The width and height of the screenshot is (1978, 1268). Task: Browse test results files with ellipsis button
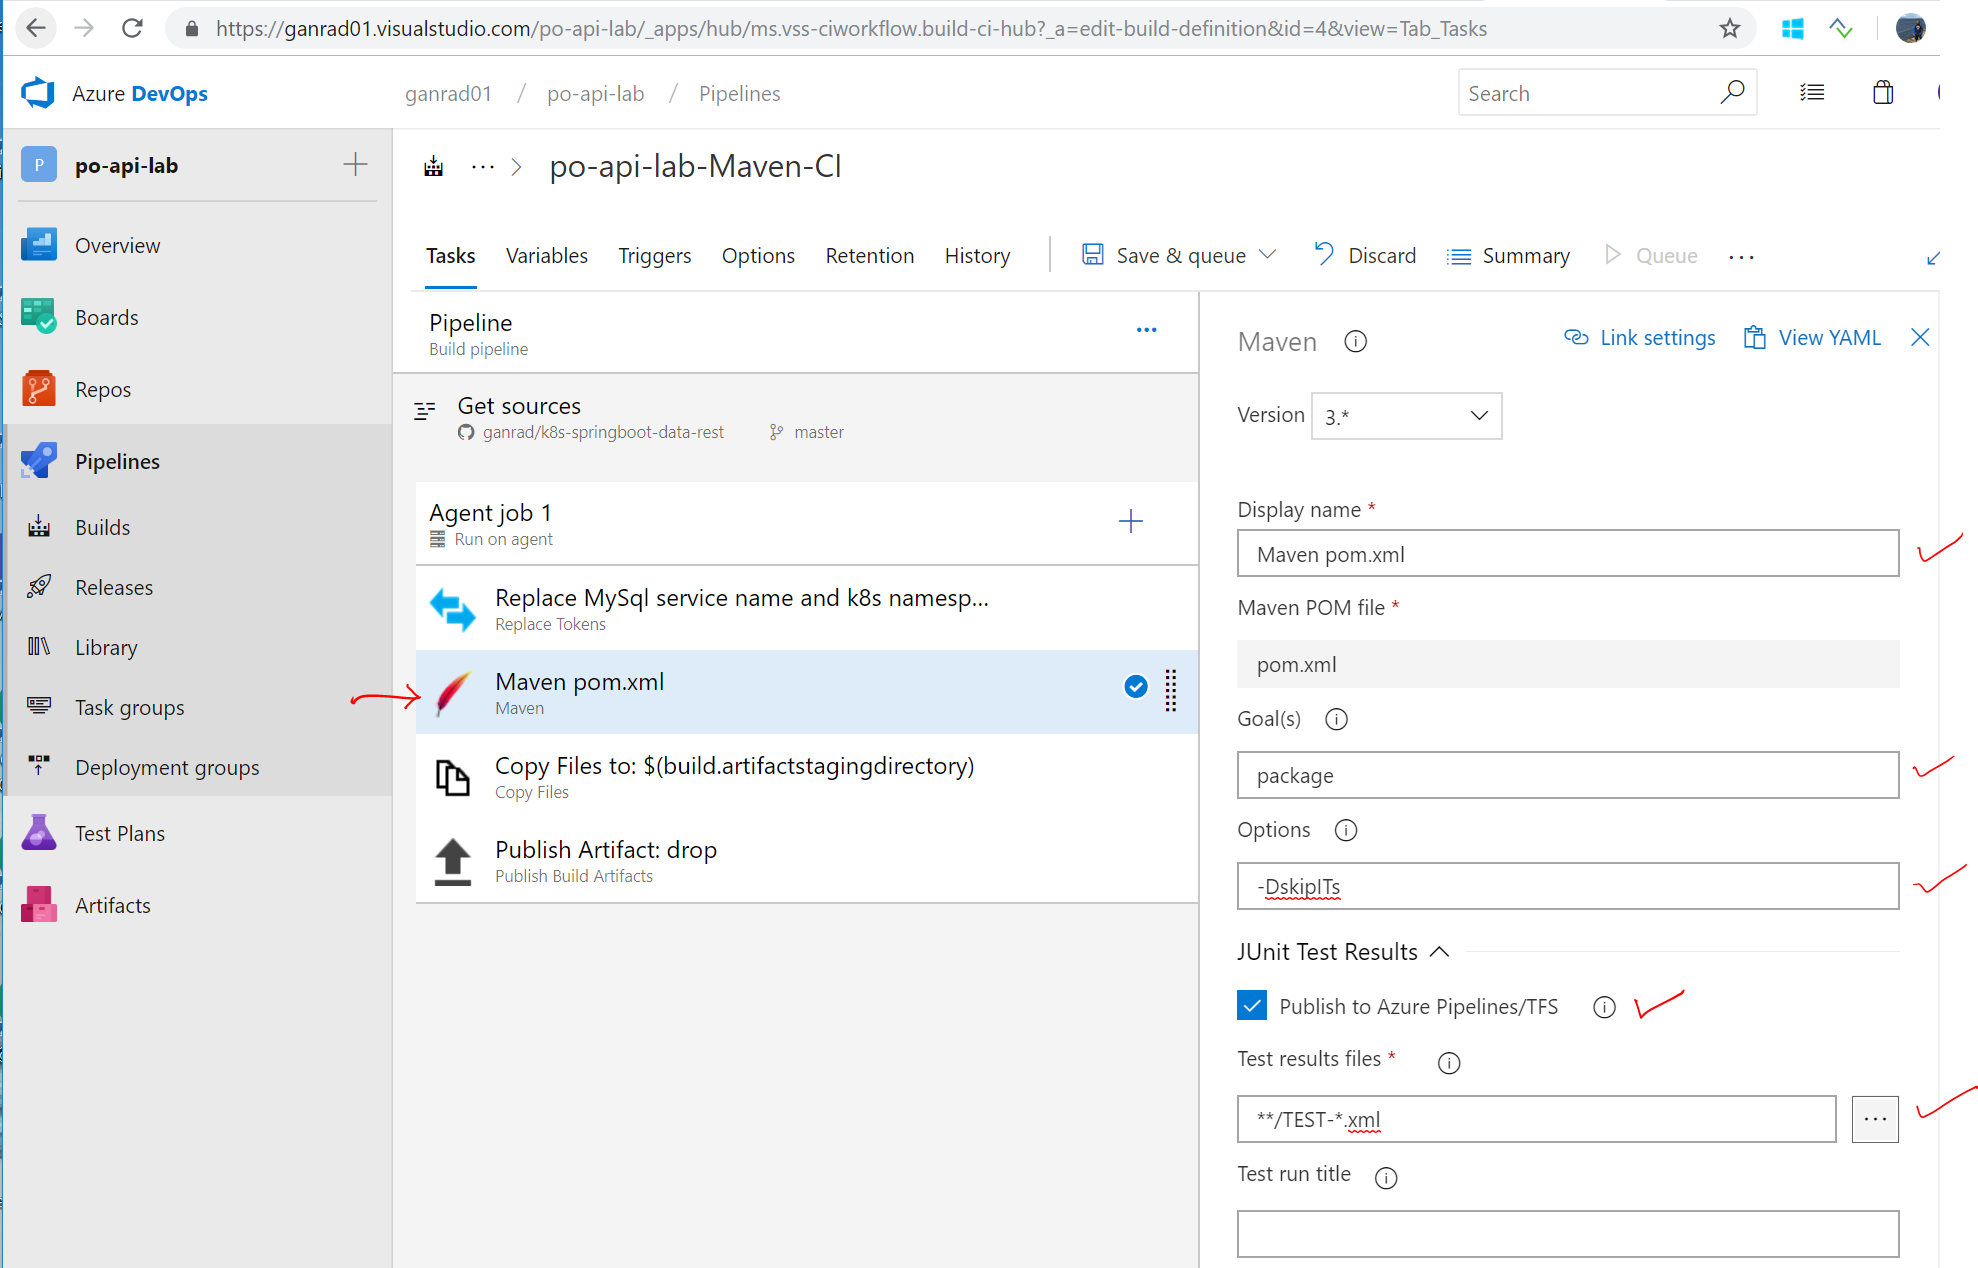tap(1874, 1119)
